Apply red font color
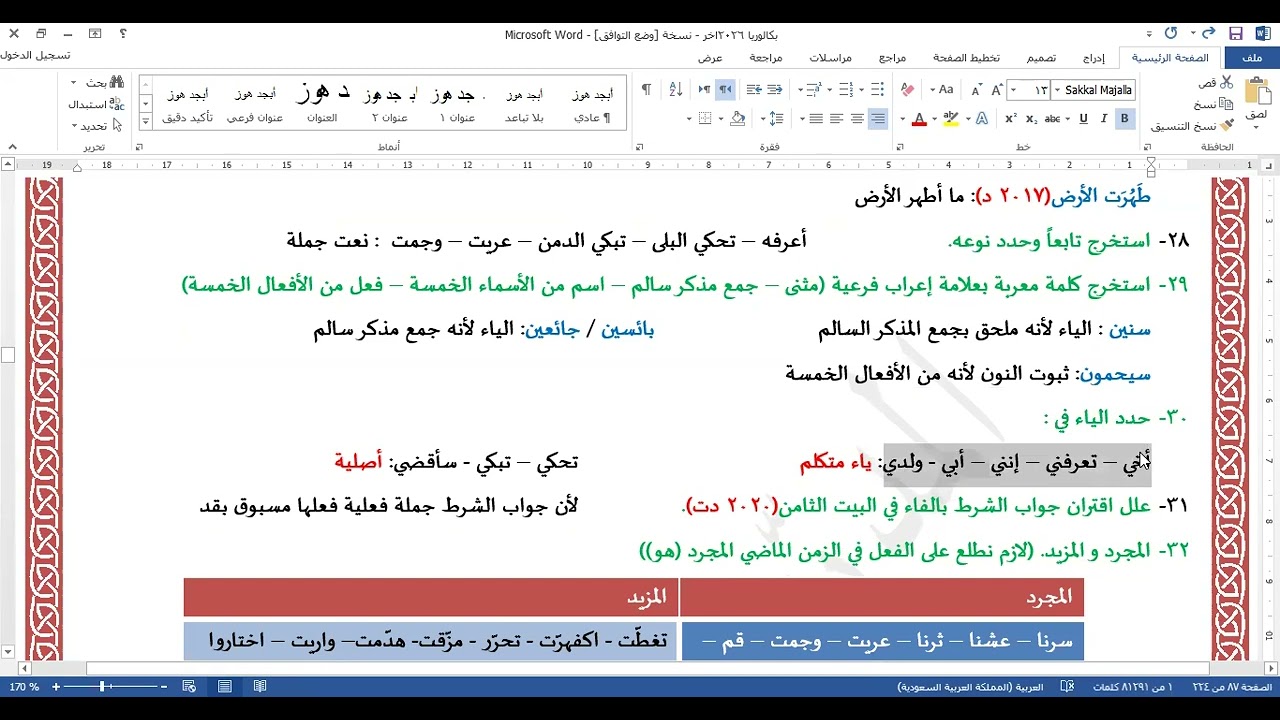Image resolution: width=1280 pixels, height=720 pixels. tap(919, 119)
